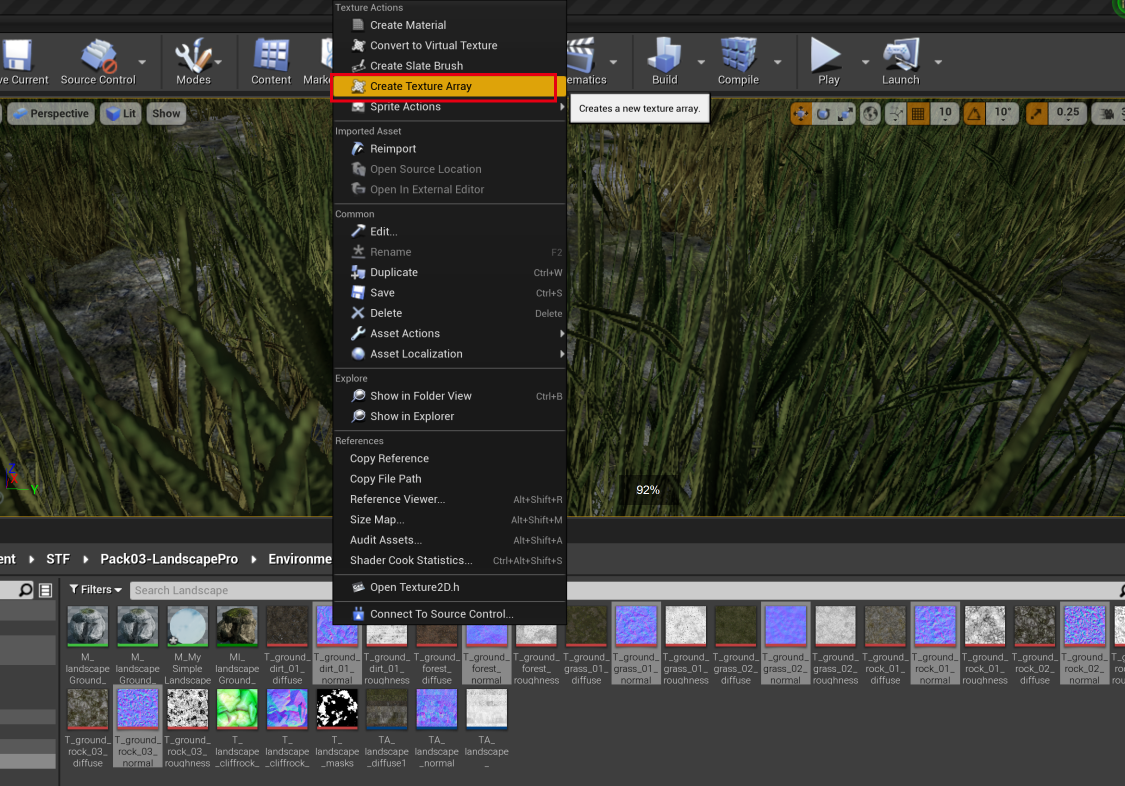Open the Show viewport flags menu
Image resolution: width=1125 pixels, height=786 pixels.
pos(166,113)
